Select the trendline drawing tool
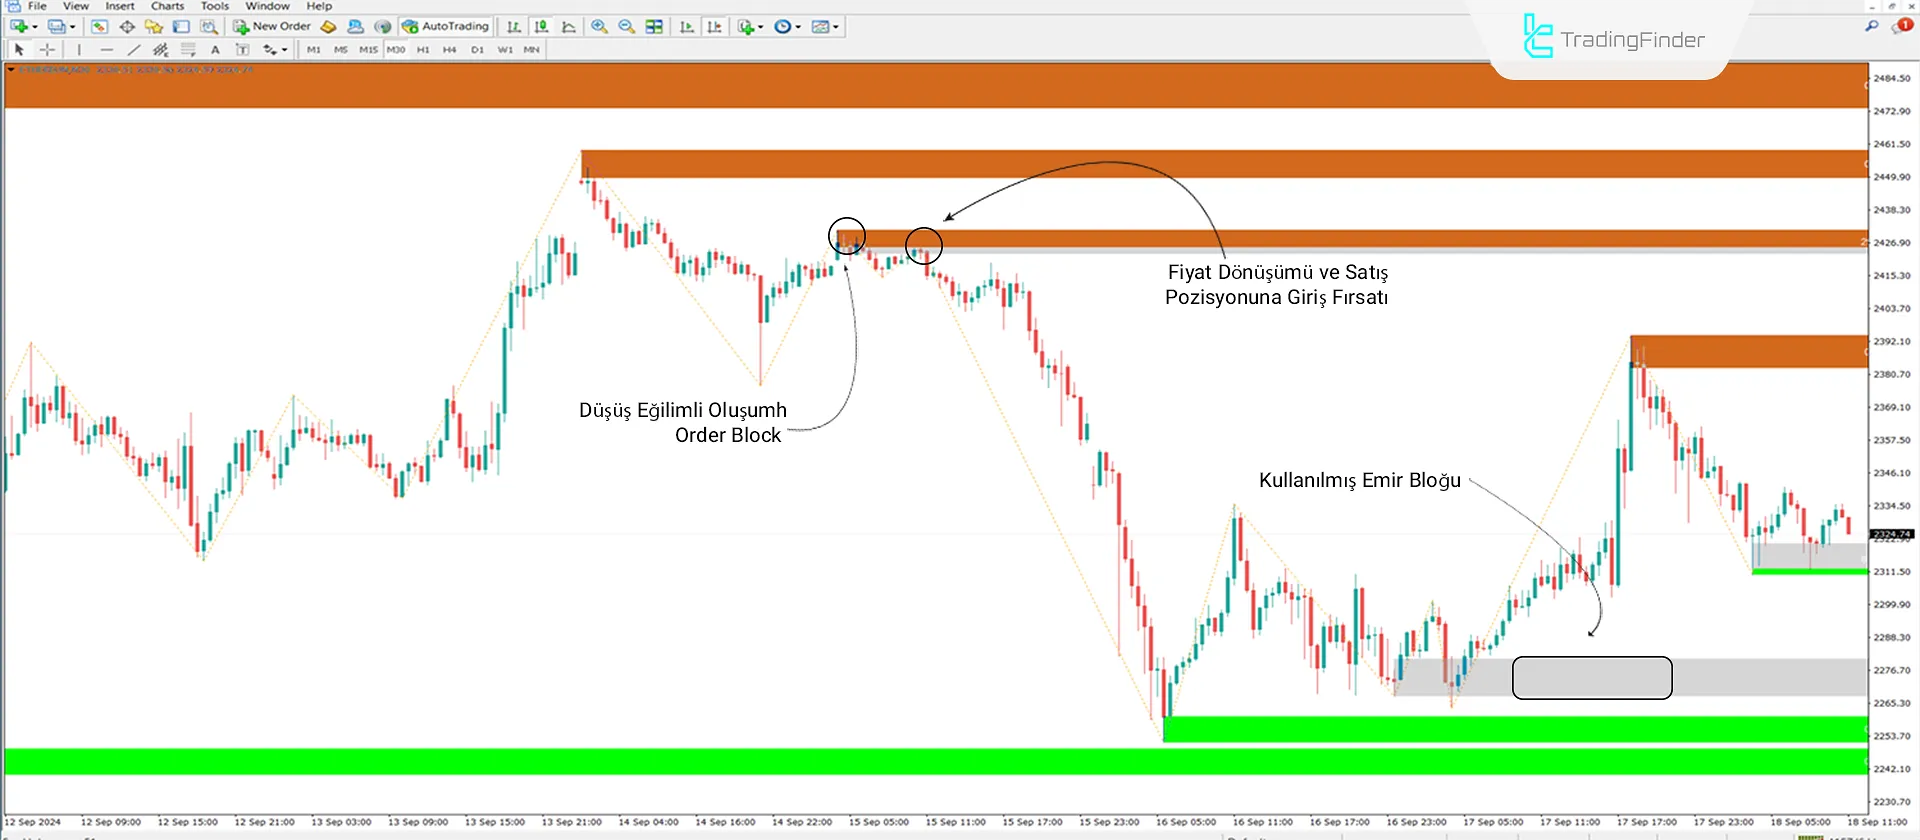This screenshot has height=840, width=1920. (134, 49)
